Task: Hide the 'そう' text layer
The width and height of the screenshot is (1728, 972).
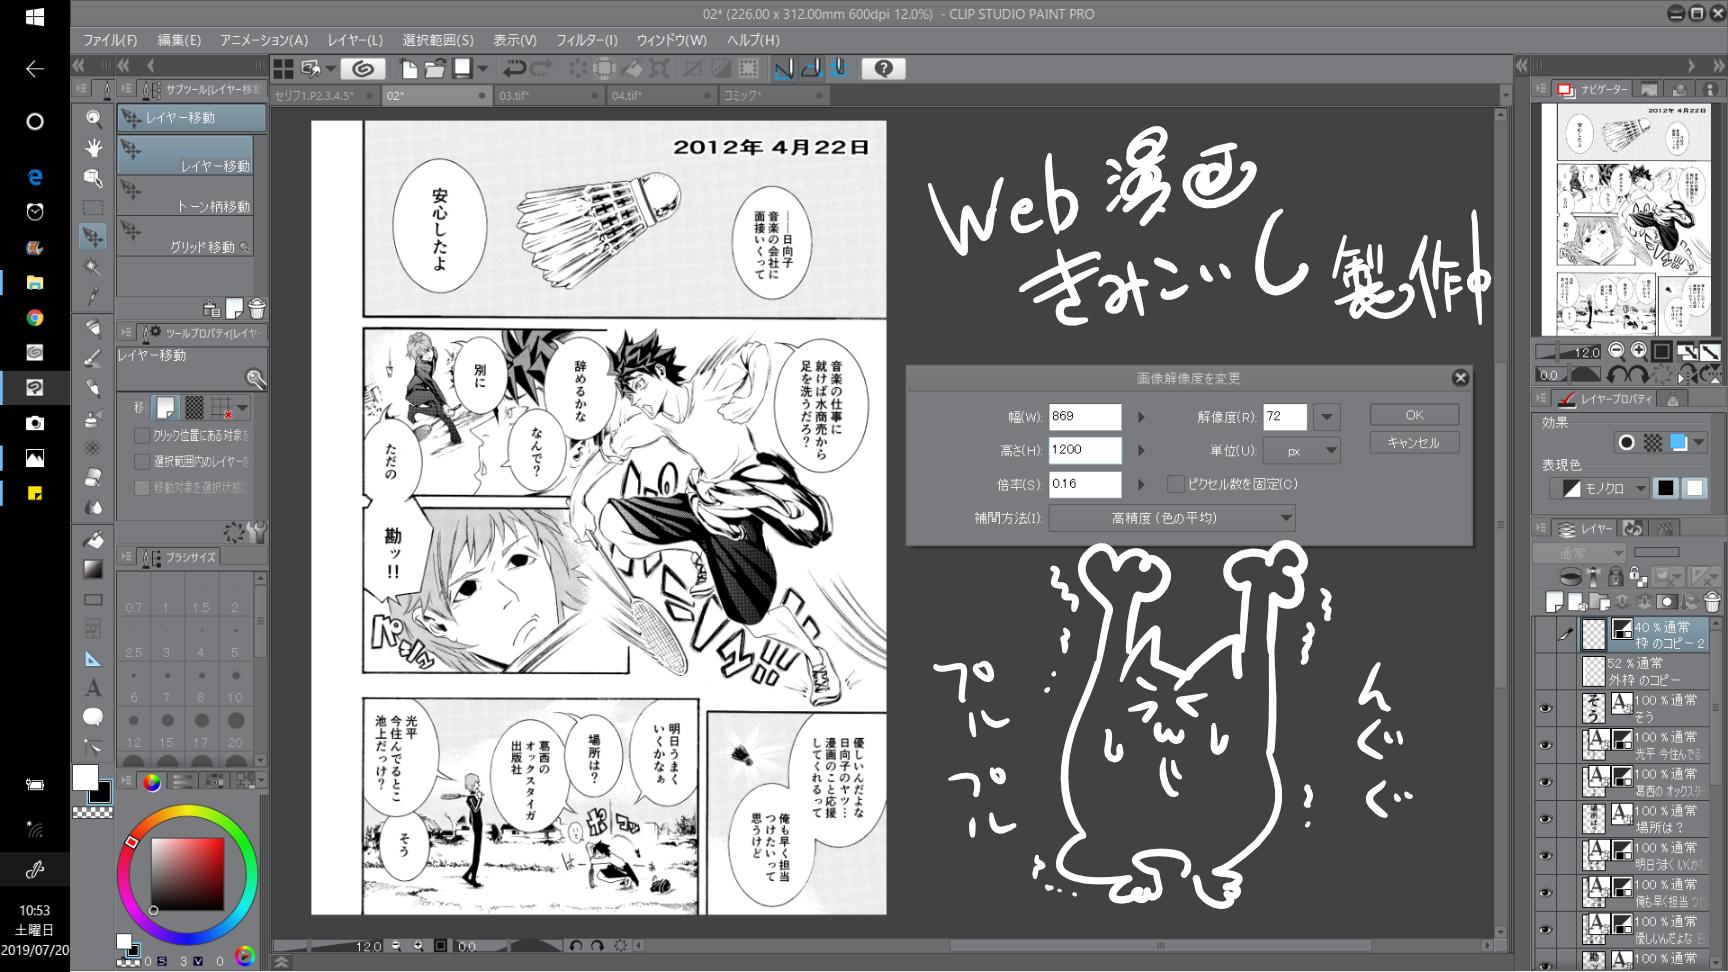Action: [x=1546, y=708]
